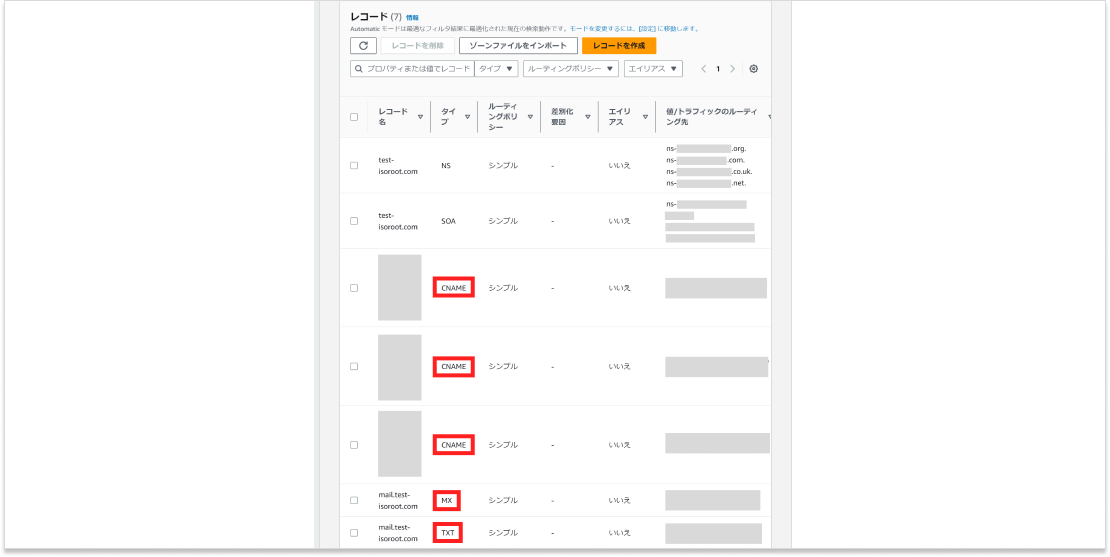Image resolution: width=1110 pixels, height=557 pixels.
Task: Sort by エイリアス column arrow
Action: tap(645, 117)
